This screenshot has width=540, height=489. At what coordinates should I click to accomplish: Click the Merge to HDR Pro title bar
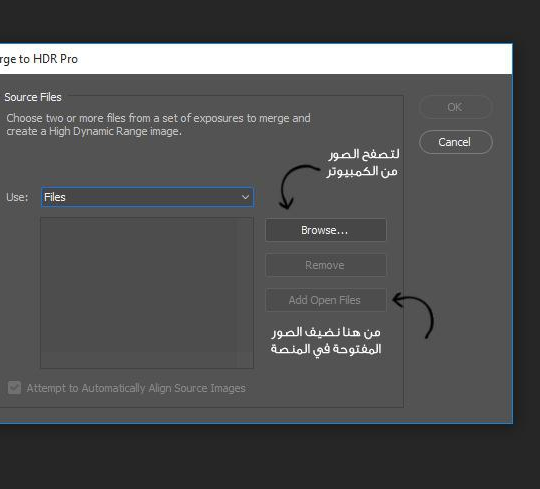(x=256, y=59)
